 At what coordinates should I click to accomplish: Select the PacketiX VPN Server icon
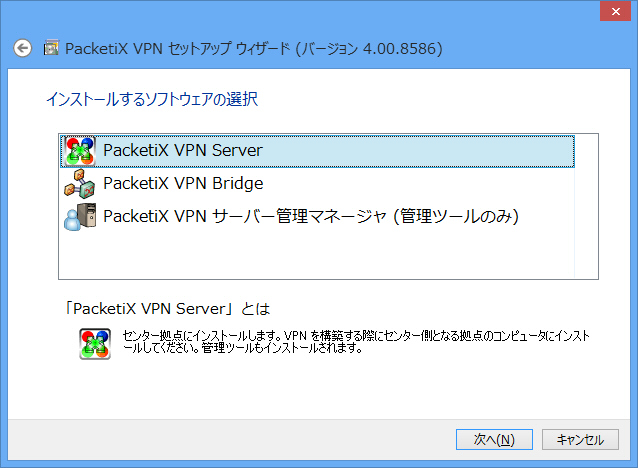coord(80,151)
